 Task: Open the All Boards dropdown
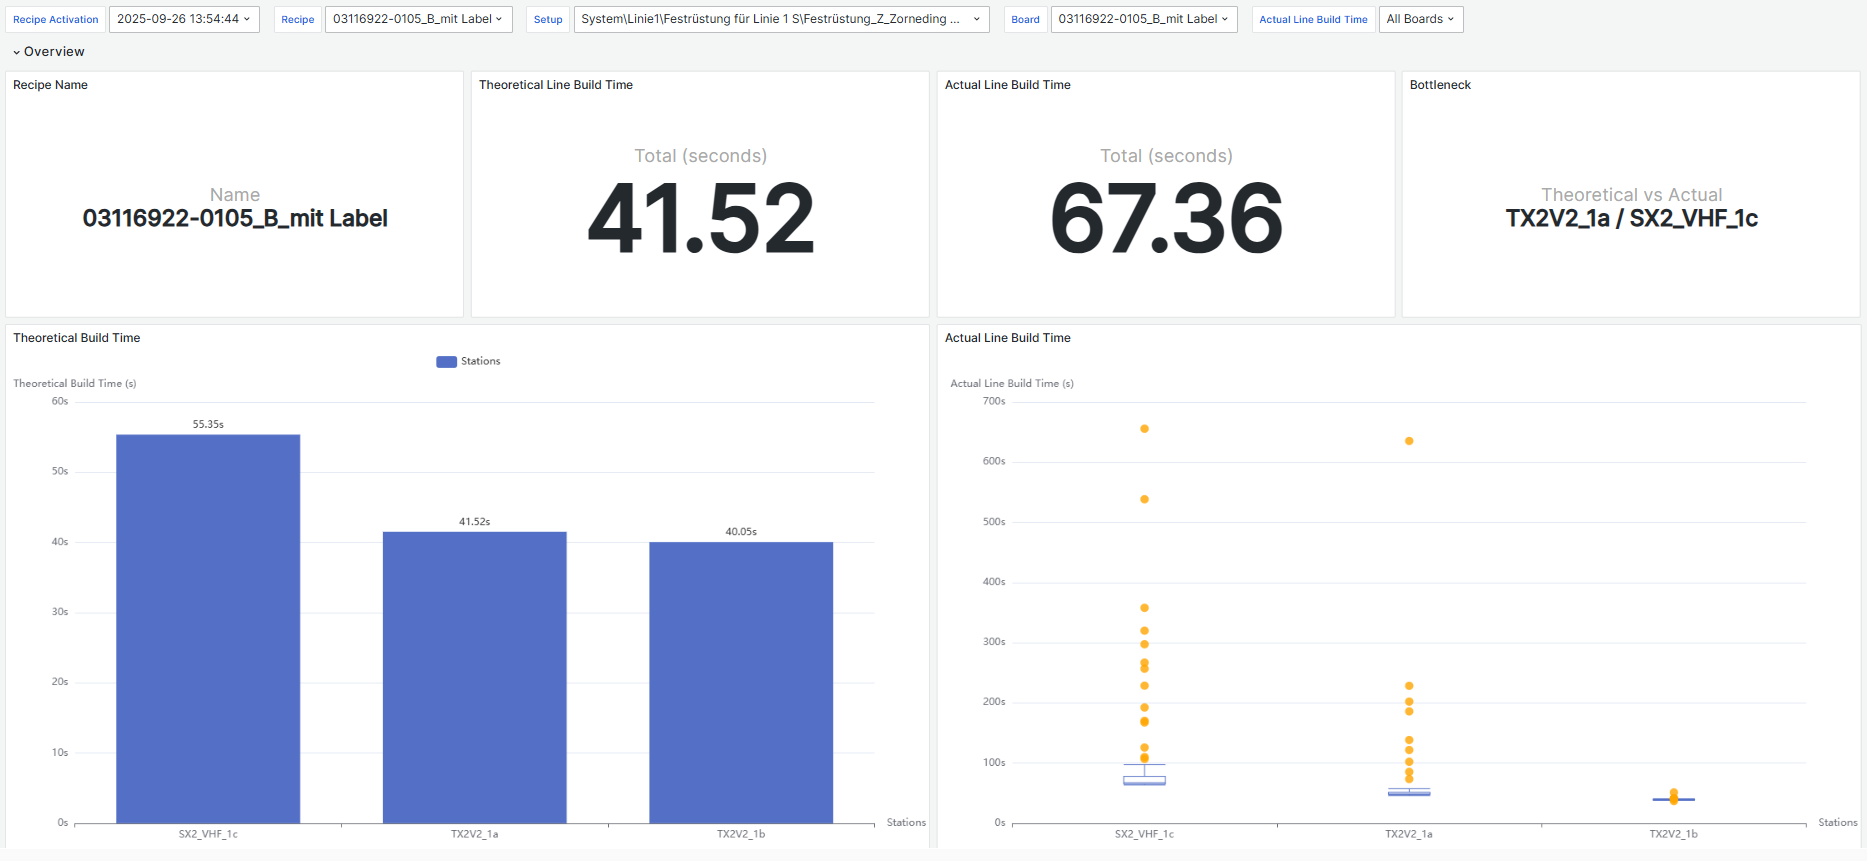[x=1420, y=19]
